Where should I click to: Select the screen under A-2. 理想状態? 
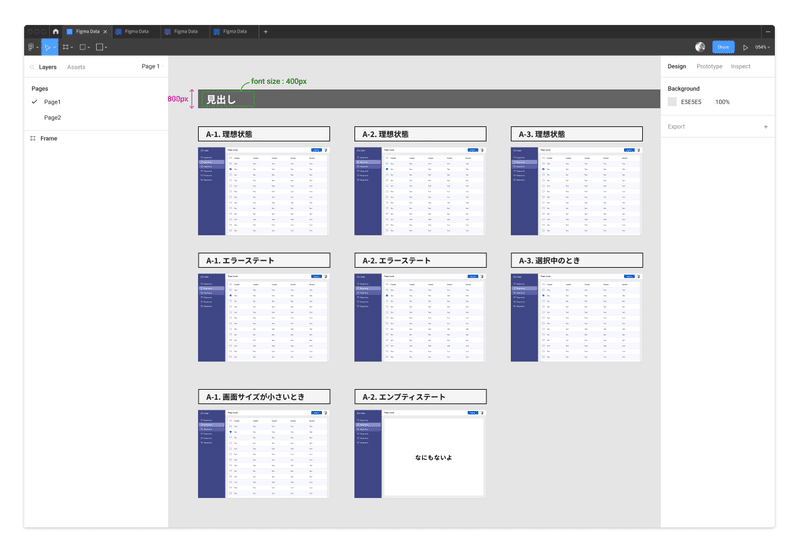point(420,191)
